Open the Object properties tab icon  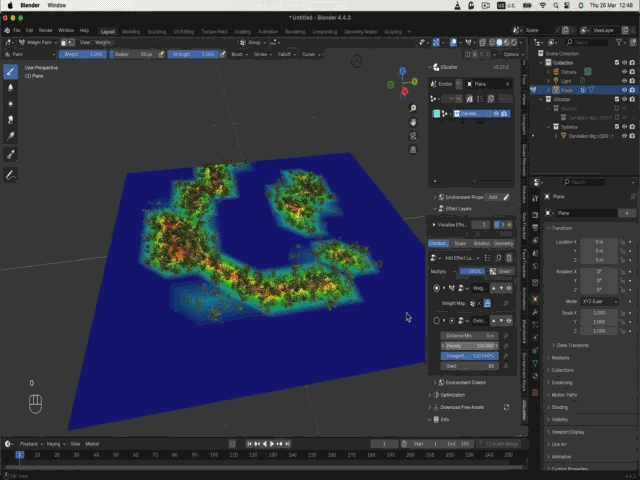(535, 299)
